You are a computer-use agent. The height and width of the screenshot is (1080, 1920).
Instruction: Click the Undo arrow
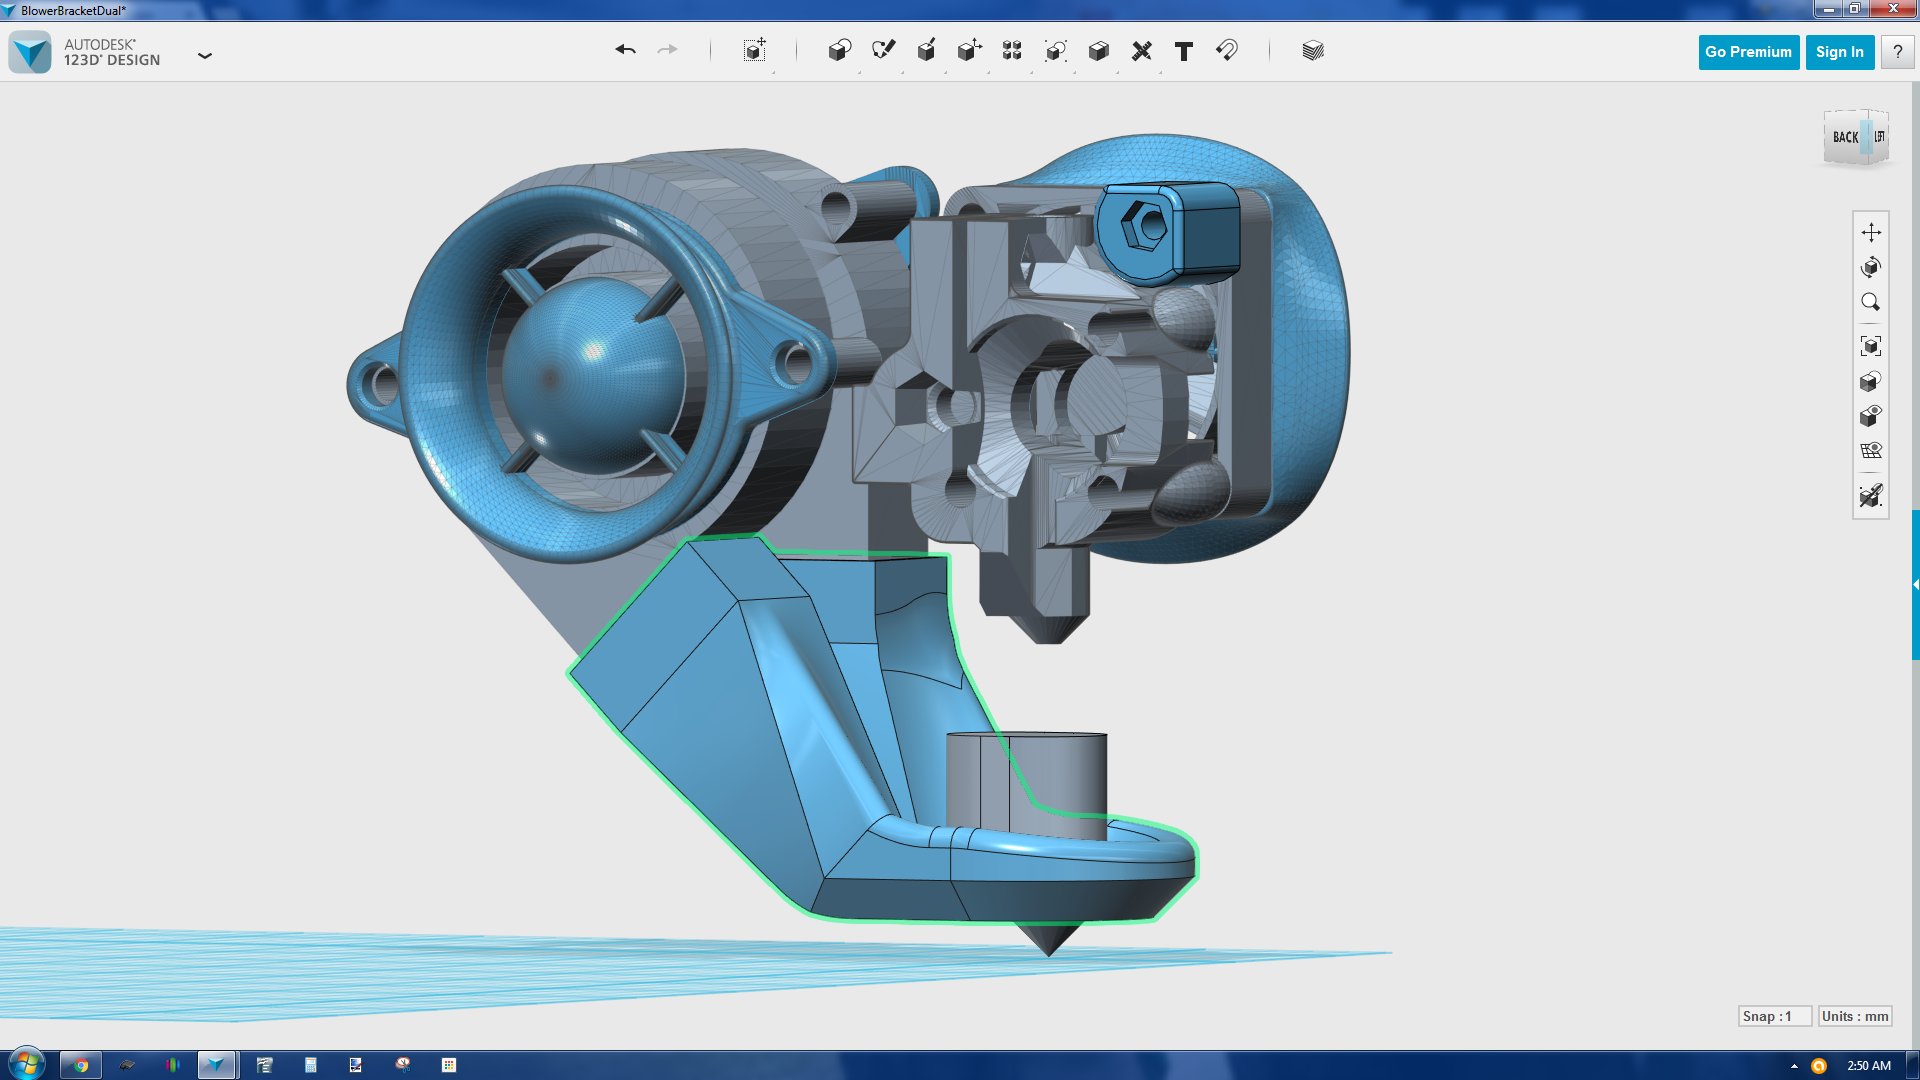tap(625, 50)
